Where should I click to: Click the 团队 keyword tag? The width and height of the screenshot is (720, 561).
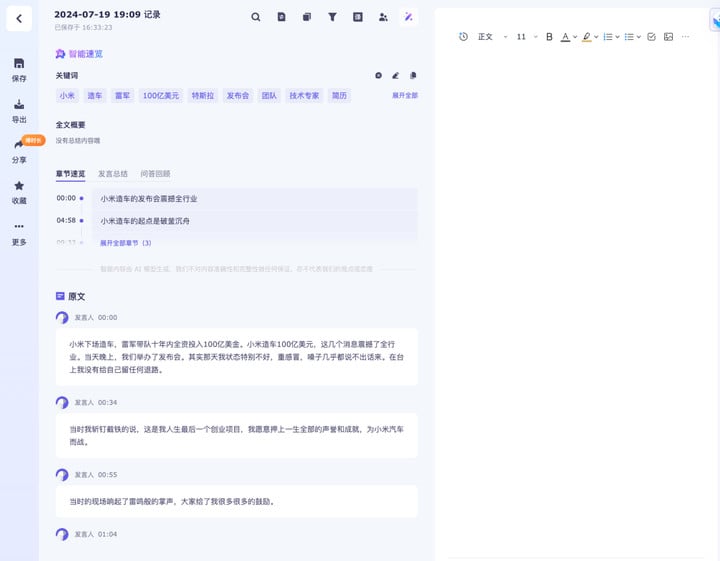269,95
